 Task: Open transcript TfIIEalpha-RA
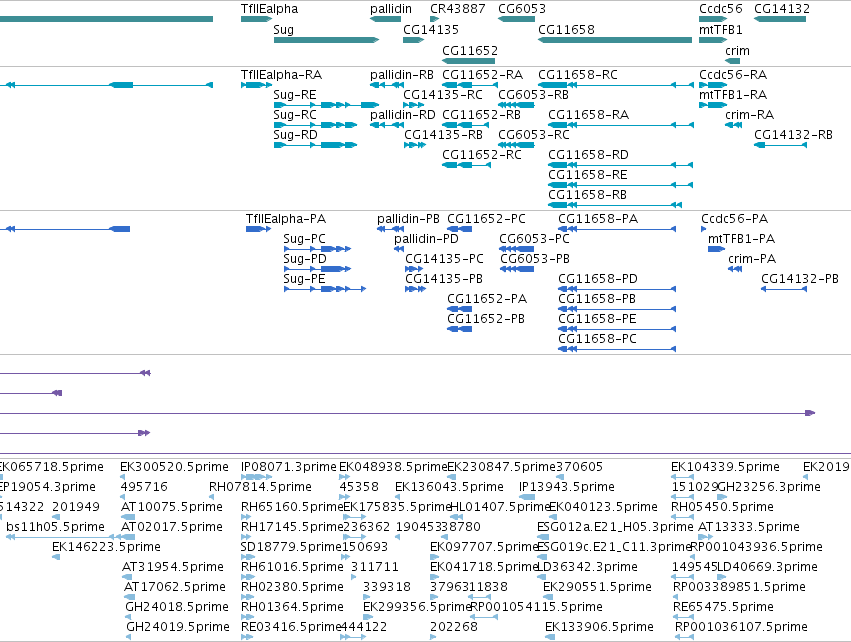pos(282,74)
